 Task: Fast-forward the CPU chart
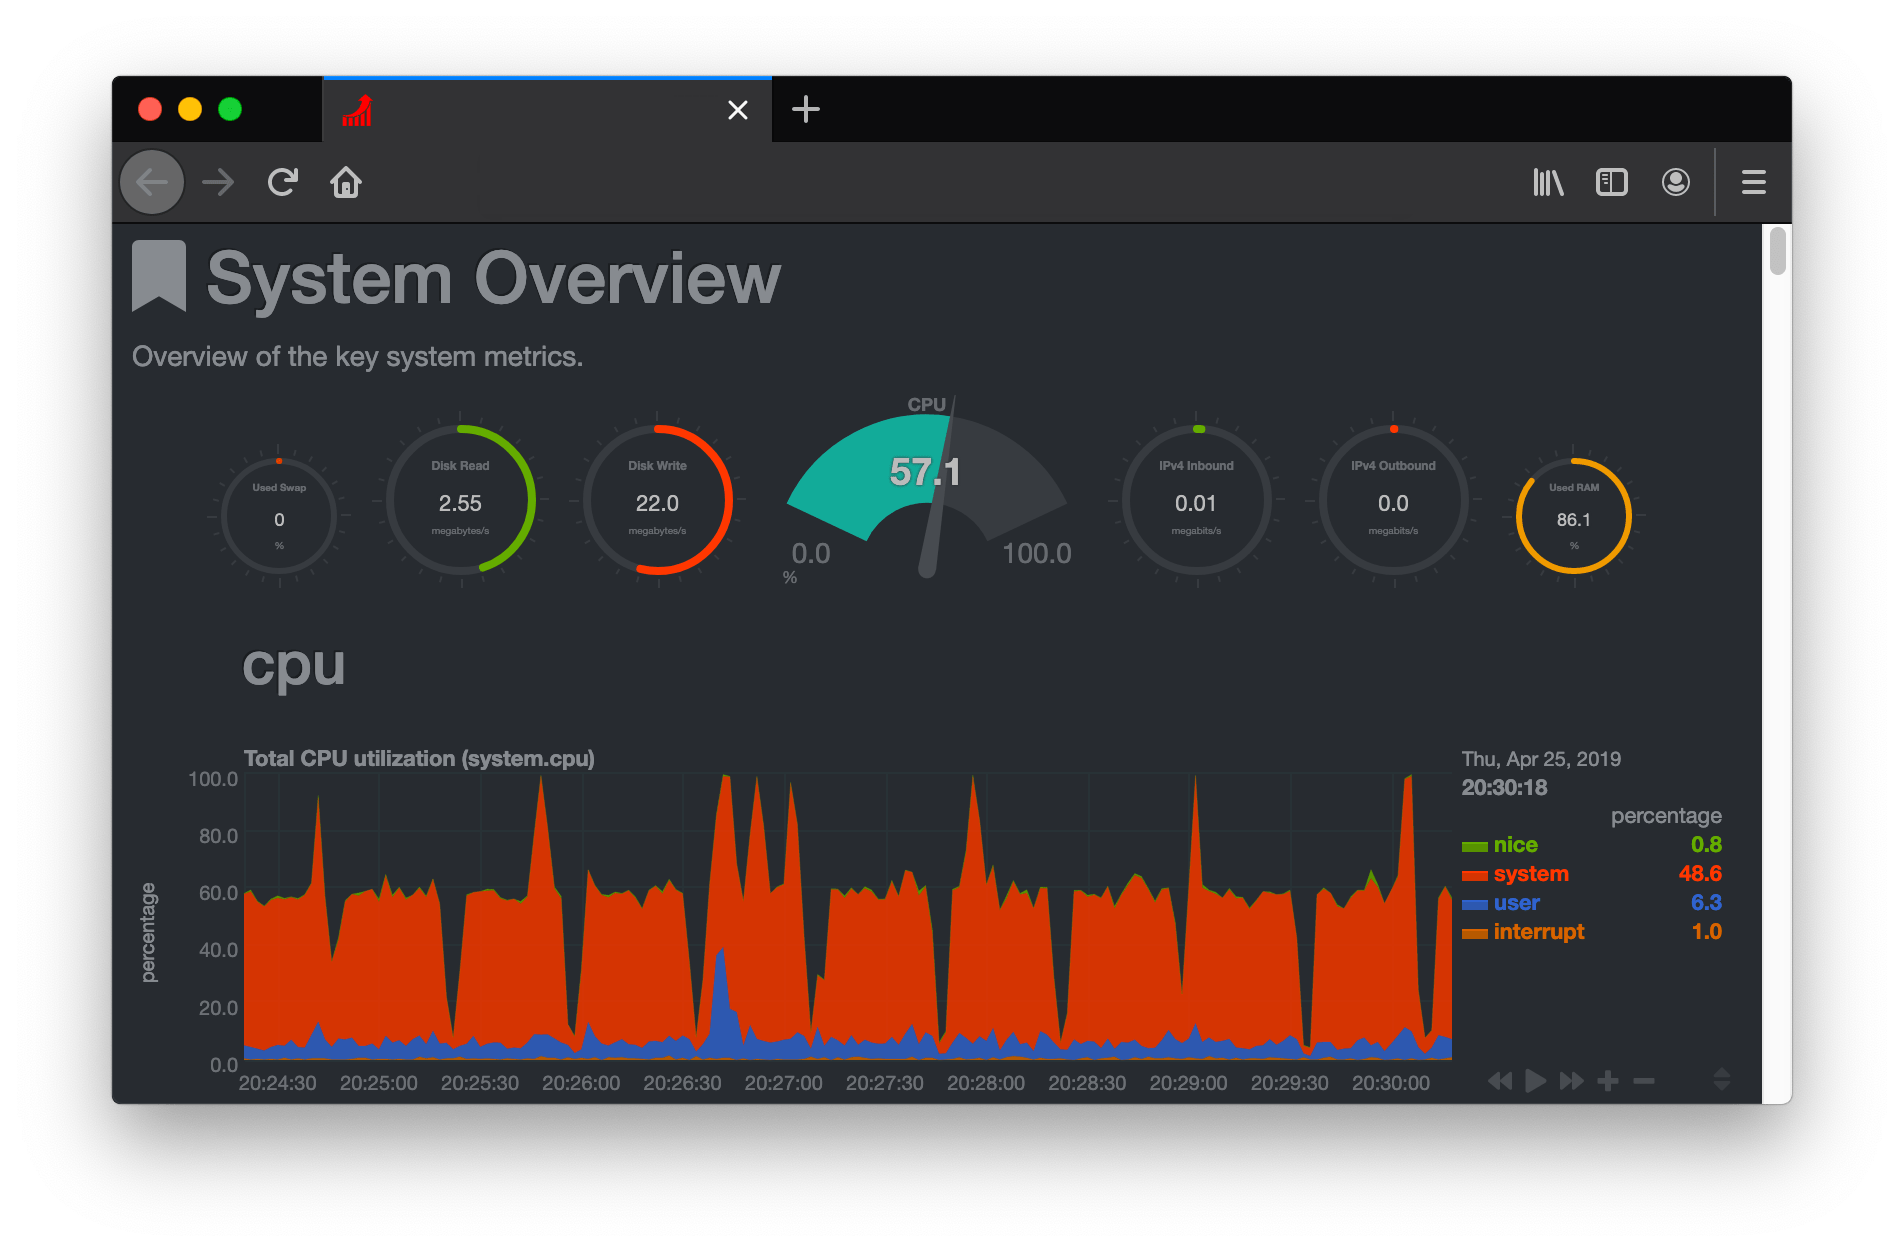pyautogui.click(x=1572, y=1081)
